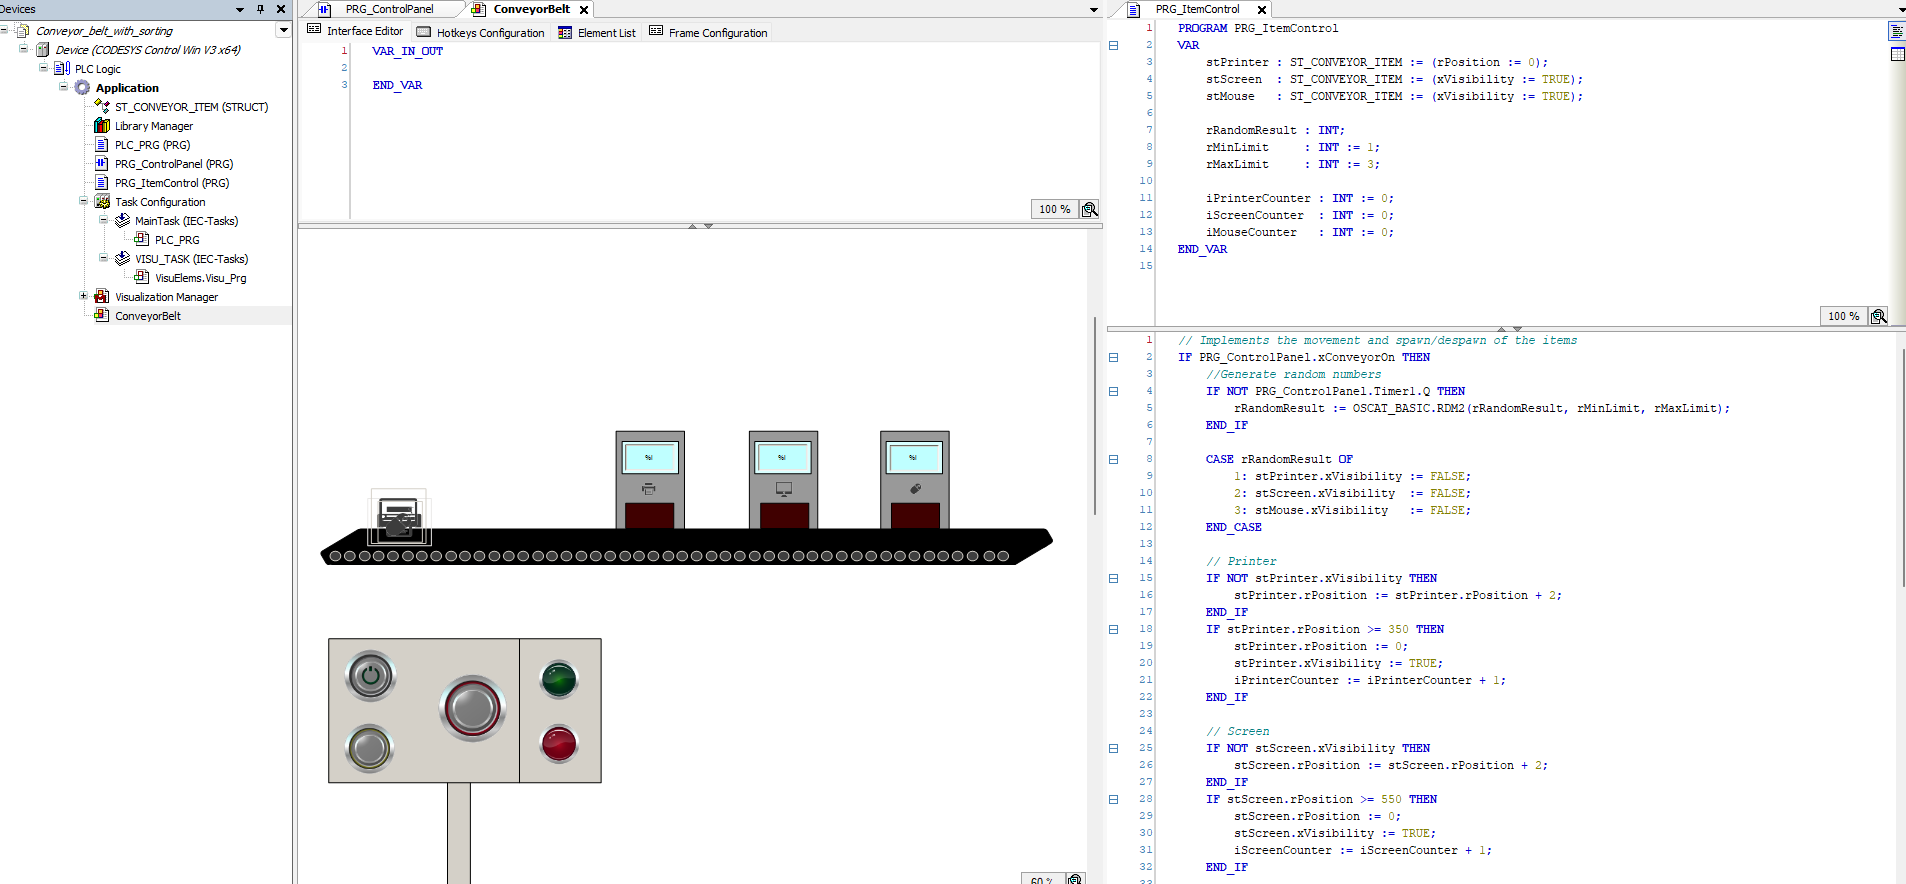The height and width of the screenshot is (884, 1906).
Task: Collapse the Application node
Action: pyautogui.click(x=63, y=87)
